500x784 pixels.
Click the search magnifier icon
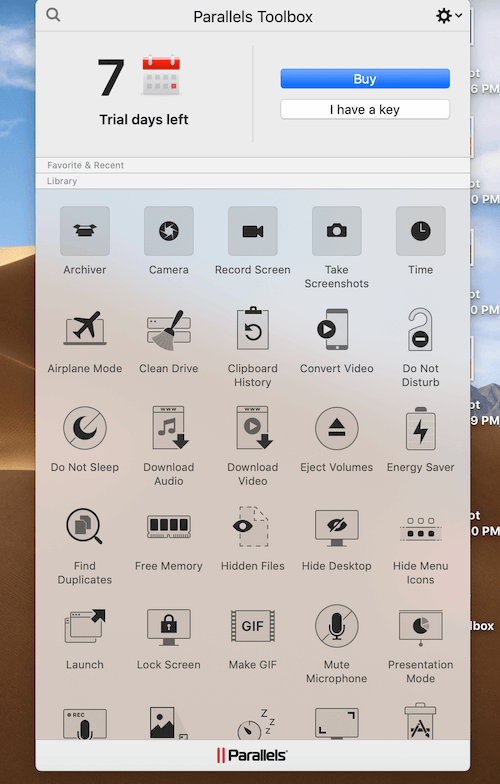(53, 15)
